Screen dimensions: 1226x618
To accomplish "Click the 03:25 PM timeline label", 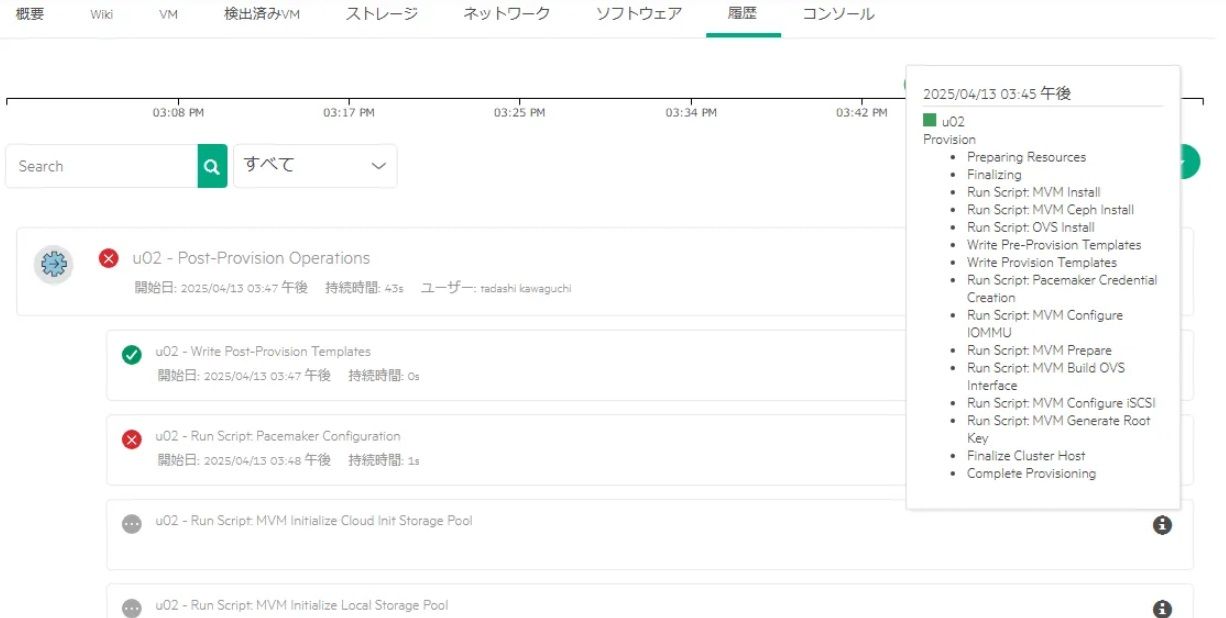I will point(519,113).
